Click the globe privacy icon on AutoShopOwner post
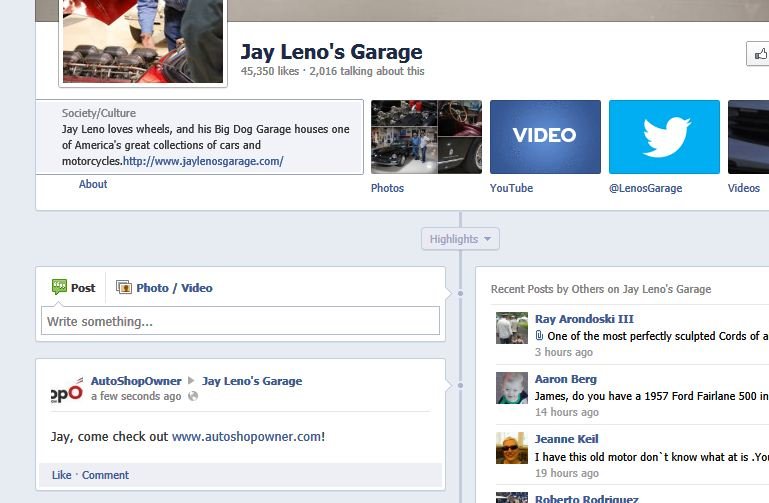Image resolution: width=769 pixels, height=503 pixels. click(x=193, y=396)
